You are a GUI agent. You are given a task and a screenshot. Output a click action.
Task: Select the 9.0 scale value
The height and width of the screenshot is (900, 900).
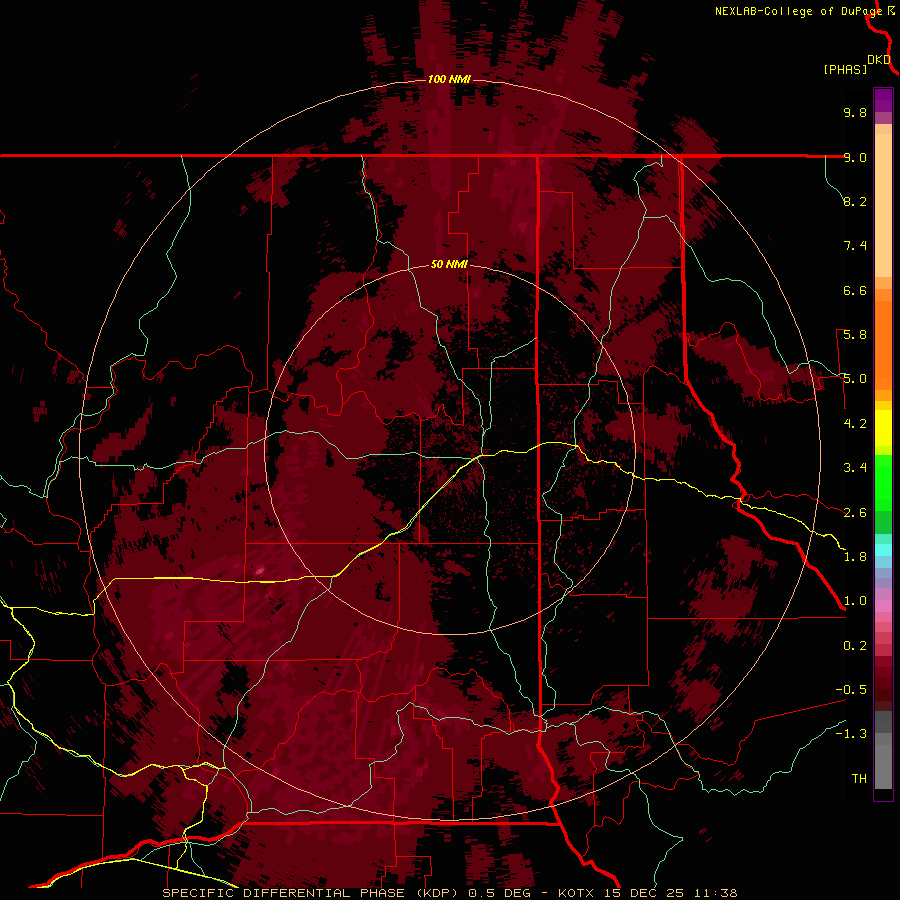855,157
